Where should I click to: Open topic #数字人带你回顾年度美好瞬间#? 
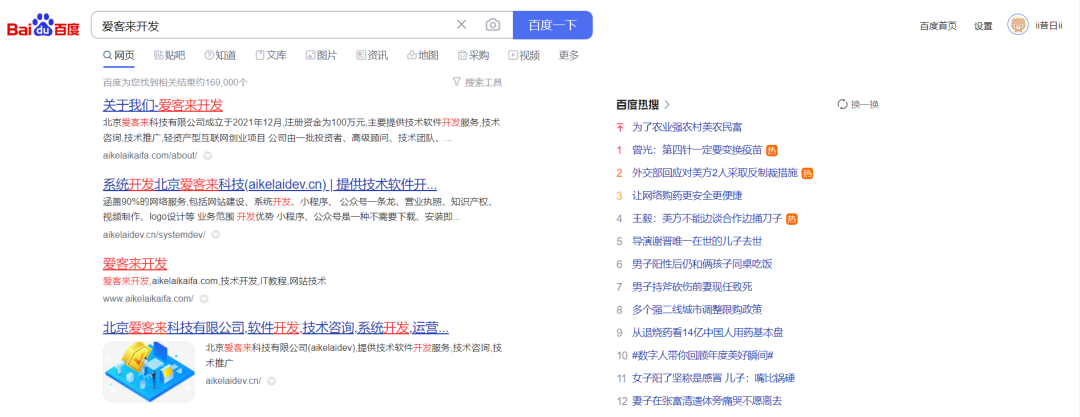[703, 355]
